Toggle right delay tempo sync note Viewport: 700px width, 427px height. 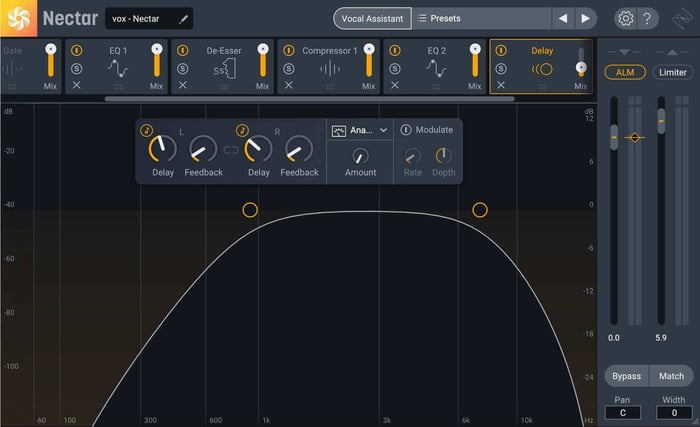point(242,130)
